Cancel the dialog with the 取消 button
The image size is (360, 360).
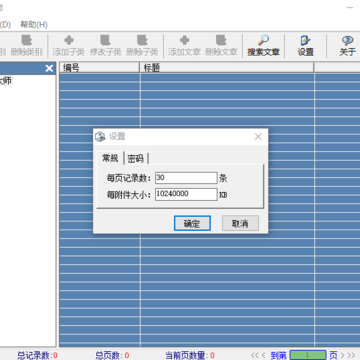click(240, 223)
